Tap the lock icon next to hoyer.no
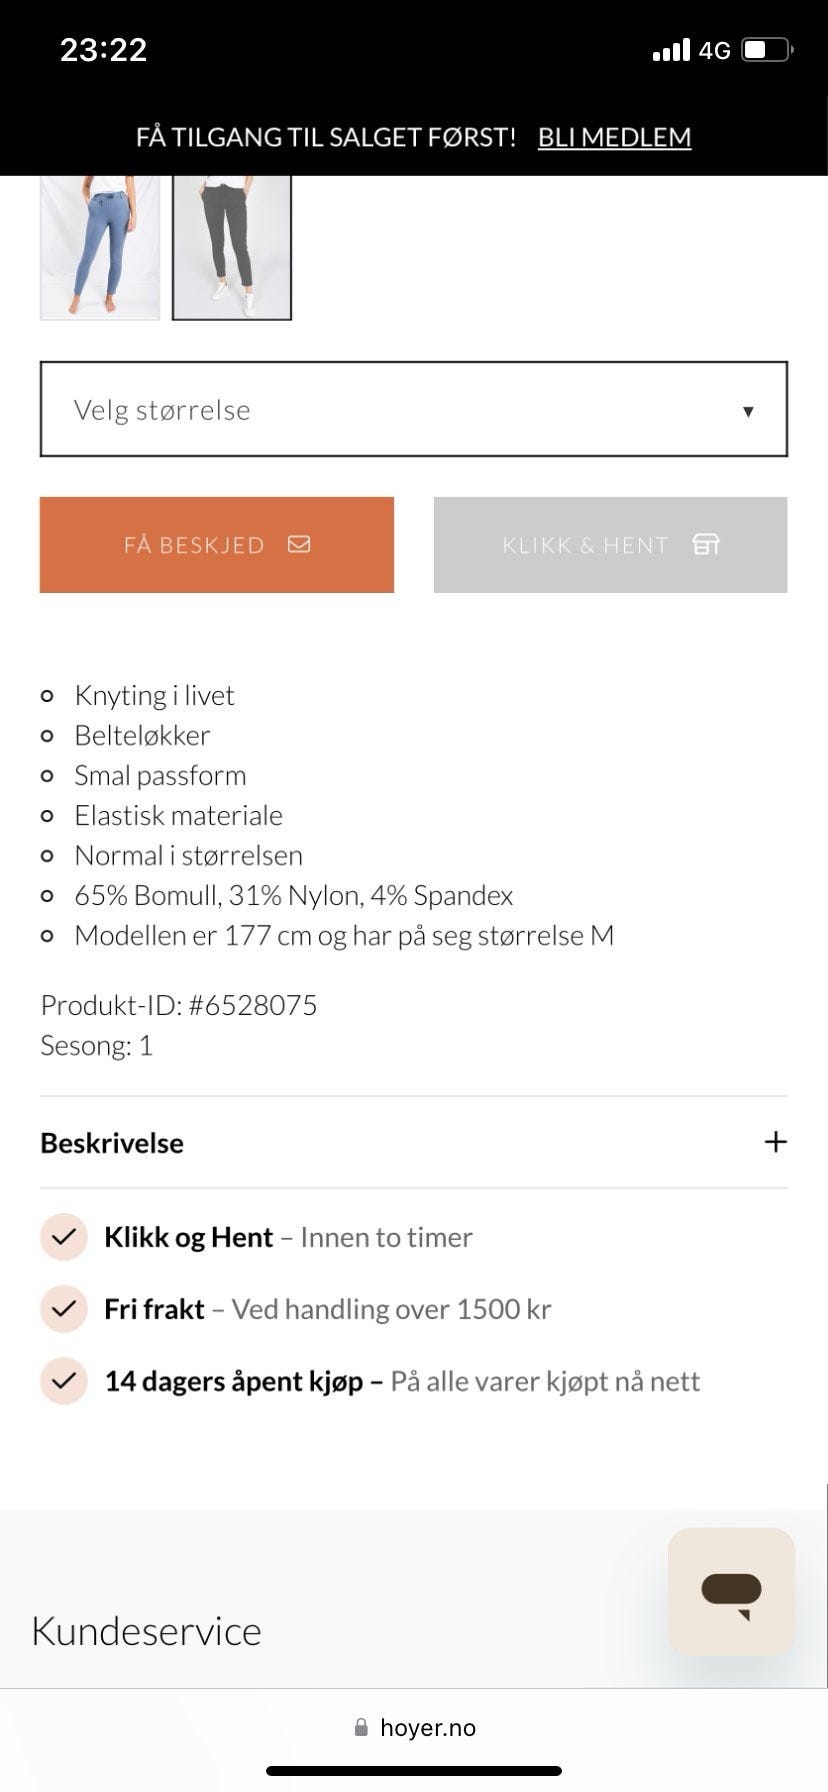 [x=361, y=1727]
